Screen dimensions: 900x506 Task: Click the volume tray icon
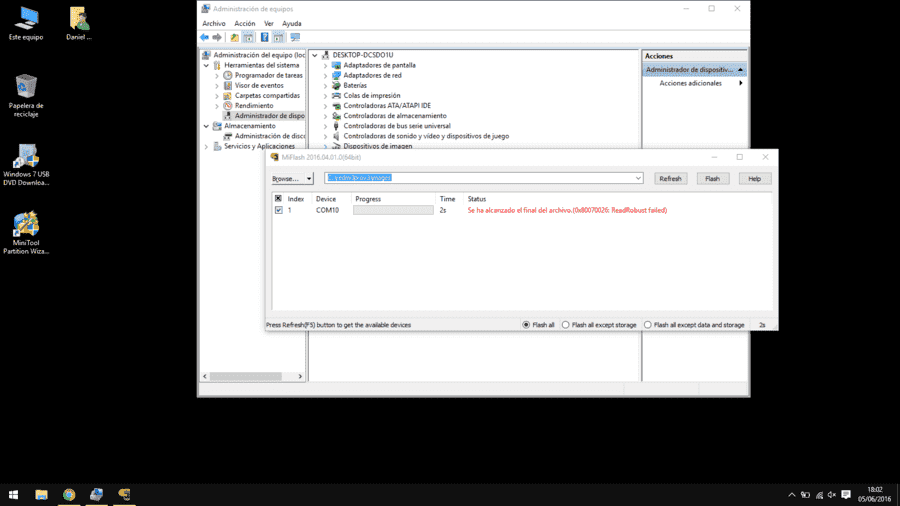pyautogui.click(x=832, y=495)
